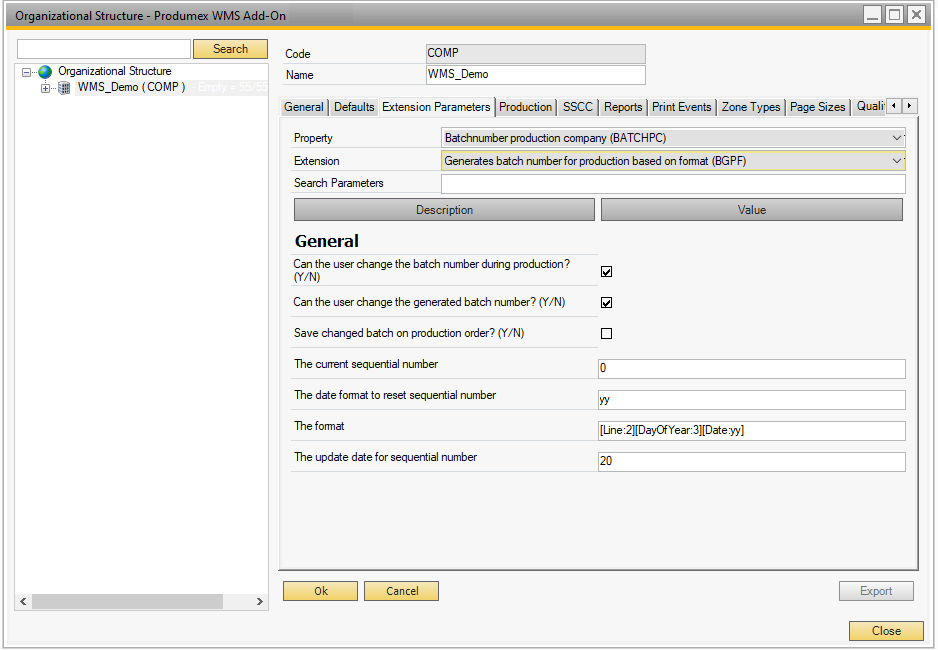Click the building icon next to WMS_Demo

coord(64,88)
